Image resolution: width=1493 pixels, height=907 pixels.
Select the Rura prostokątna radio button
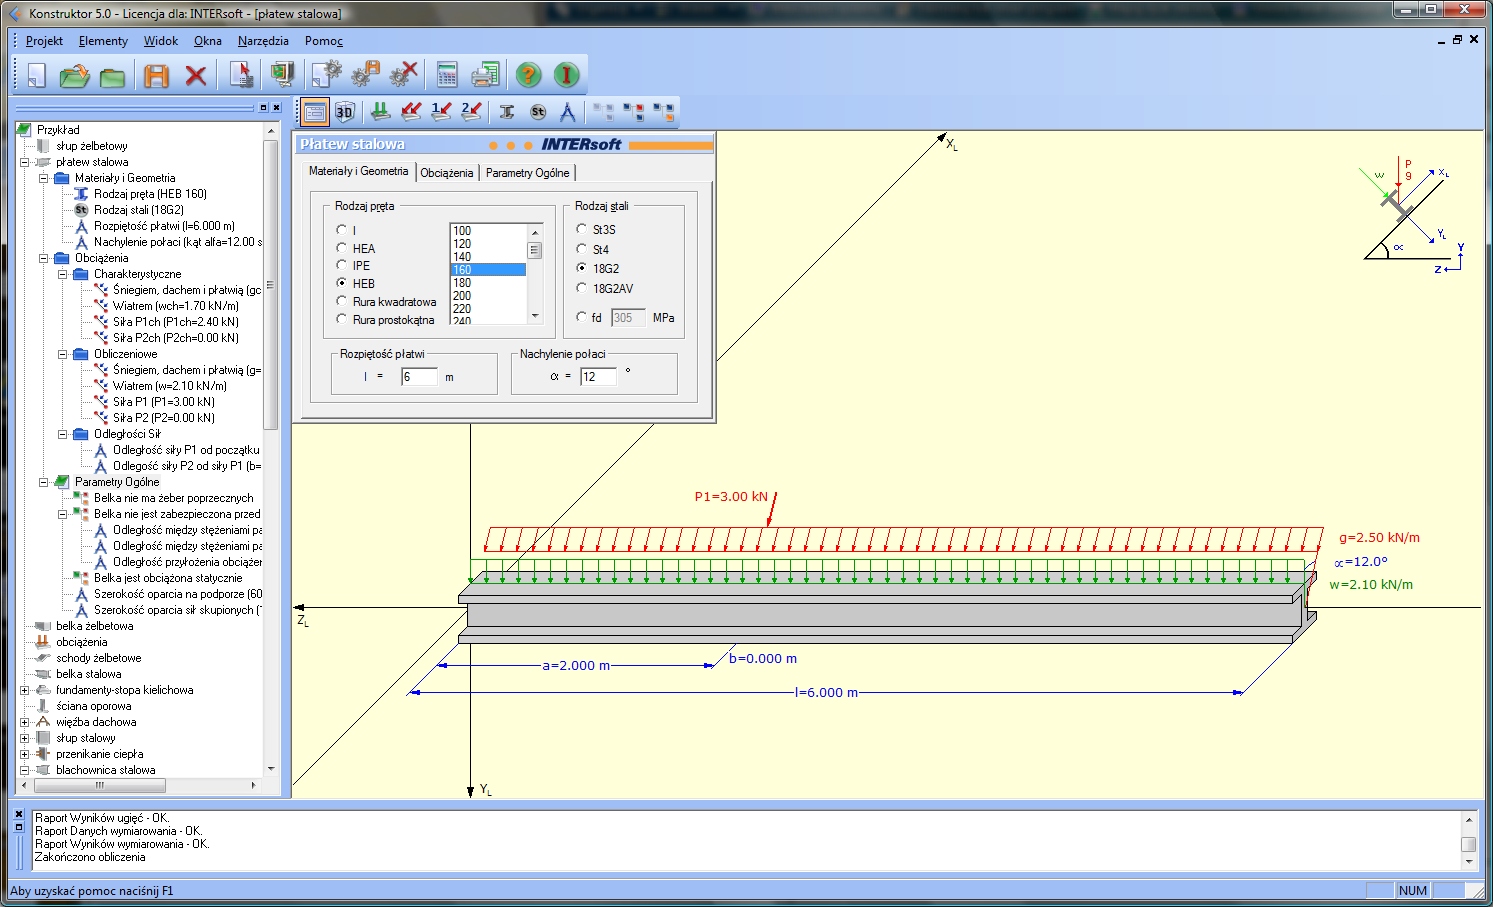pyautogui.click(x=342, y=319)
